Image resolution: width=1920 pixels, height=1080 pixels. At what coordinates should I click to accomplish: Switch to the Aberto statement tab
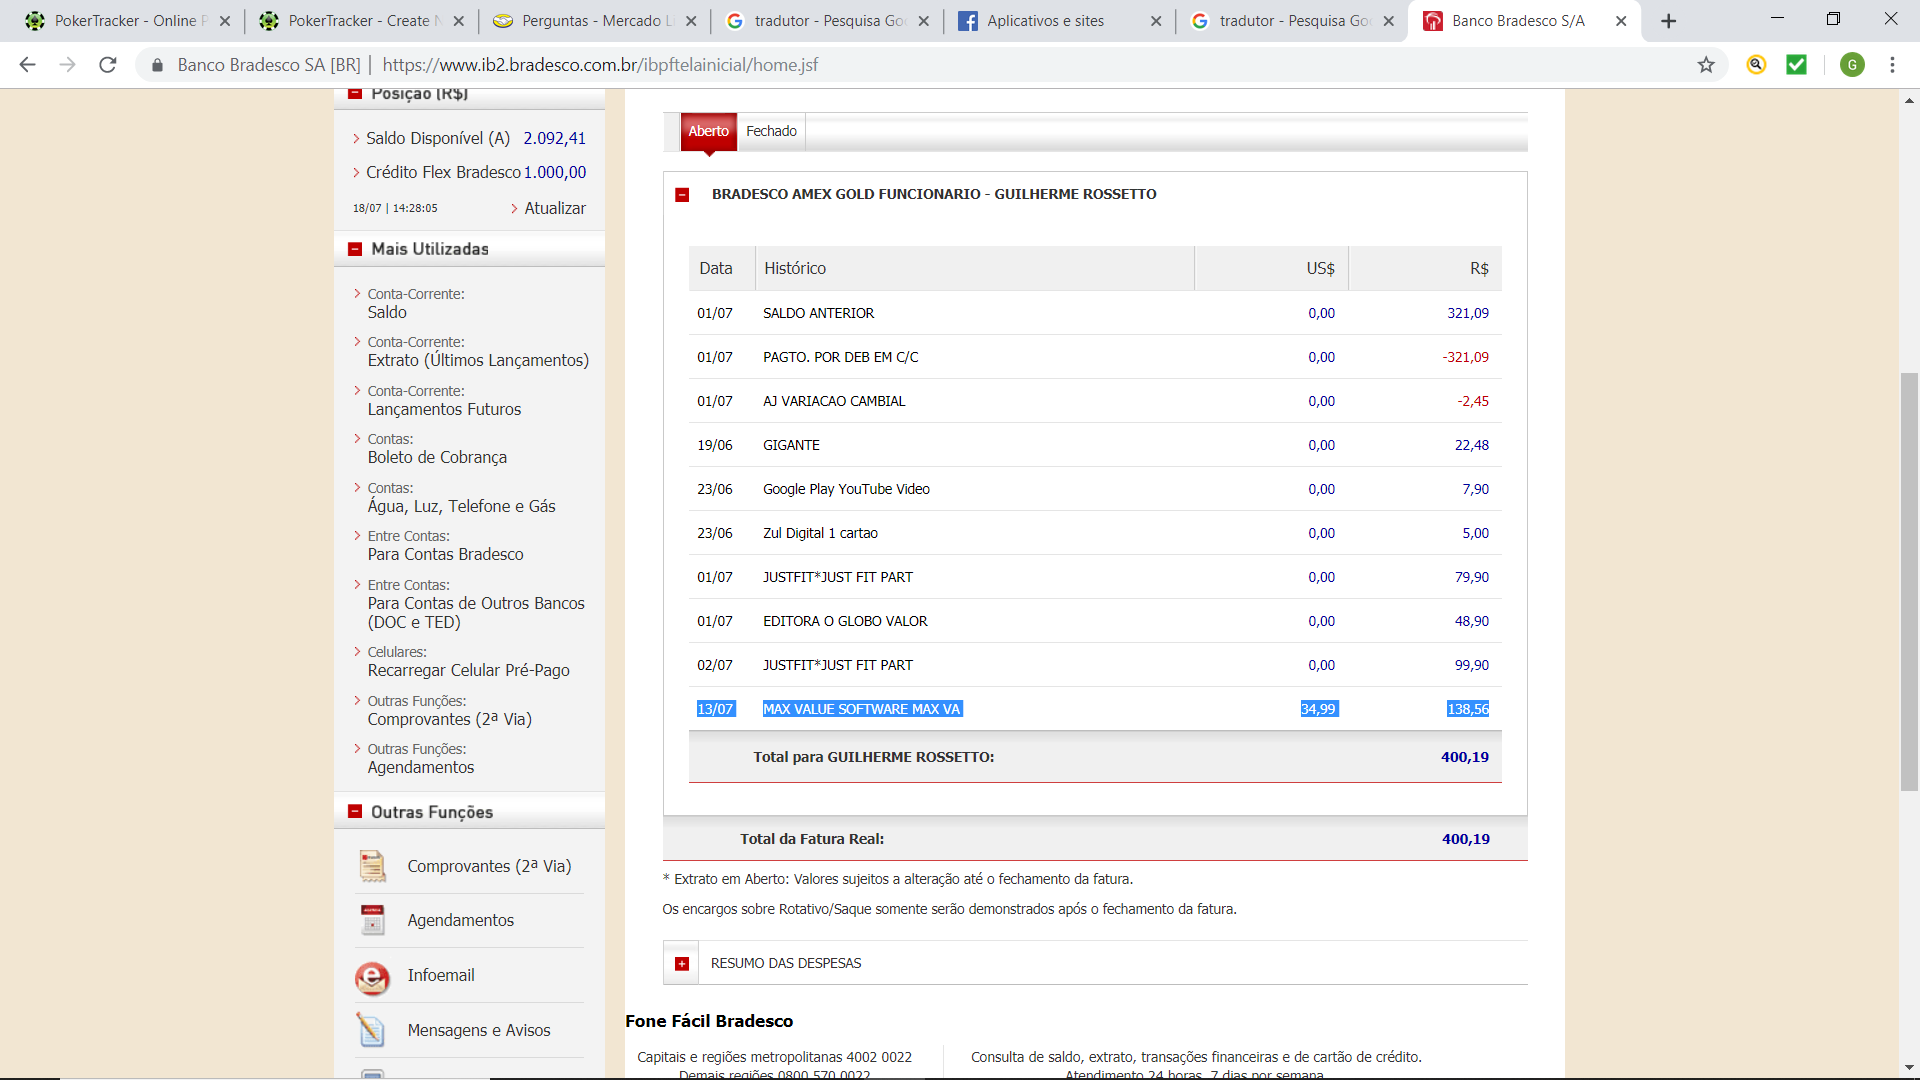(709, 131)
